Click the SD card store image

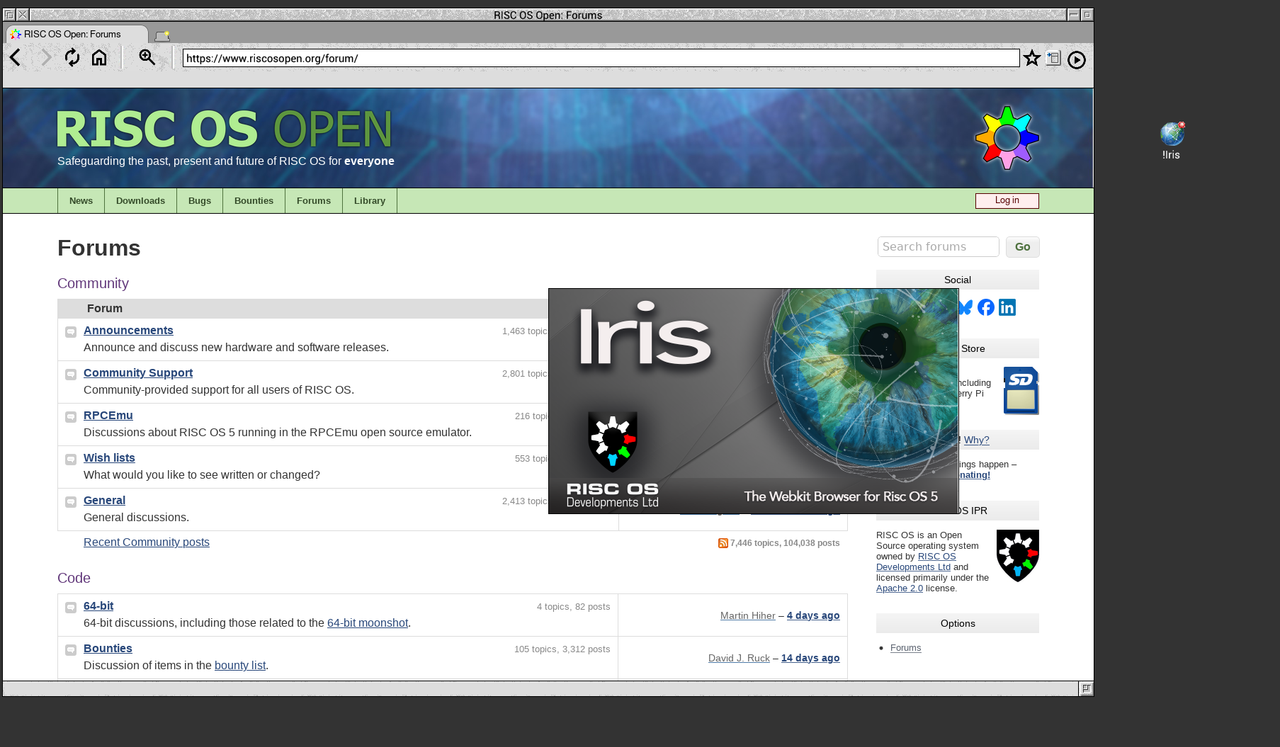[1021, 390]
